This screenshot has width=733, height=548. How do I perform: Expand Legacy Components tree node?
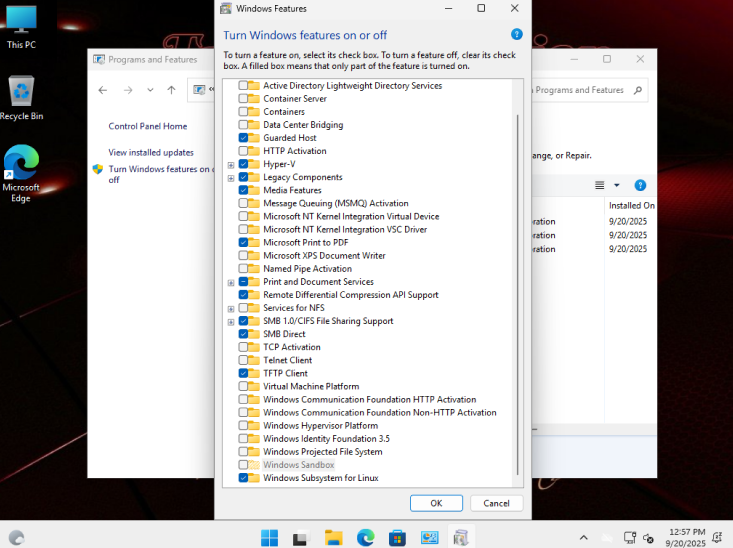231,178
